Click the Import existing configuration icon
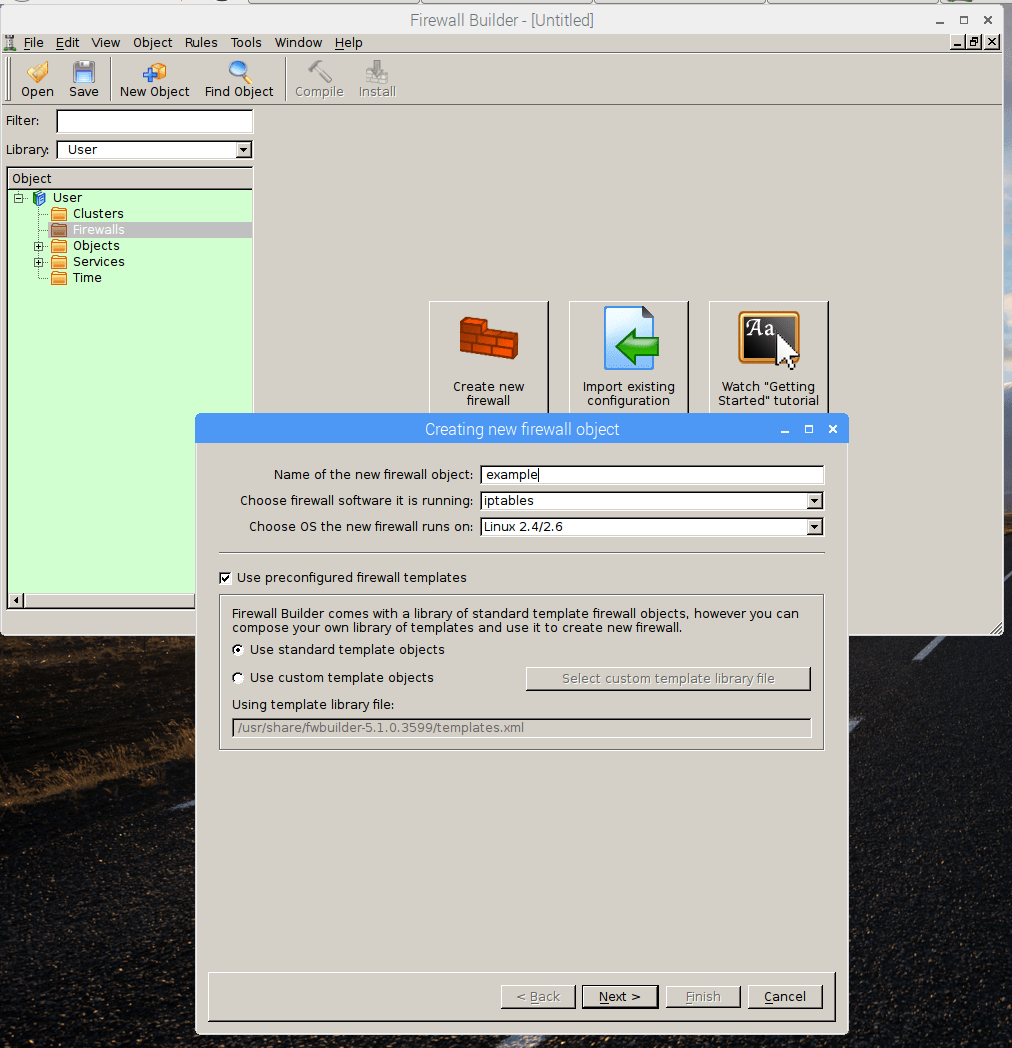Image resolution: width=1012 pixels, height=1048 pixels. (629, 339)
